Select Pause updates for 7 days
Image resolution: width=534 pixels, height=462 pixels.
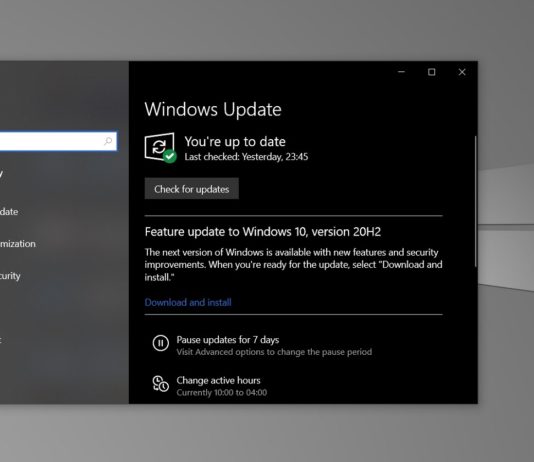click(227, 340)
